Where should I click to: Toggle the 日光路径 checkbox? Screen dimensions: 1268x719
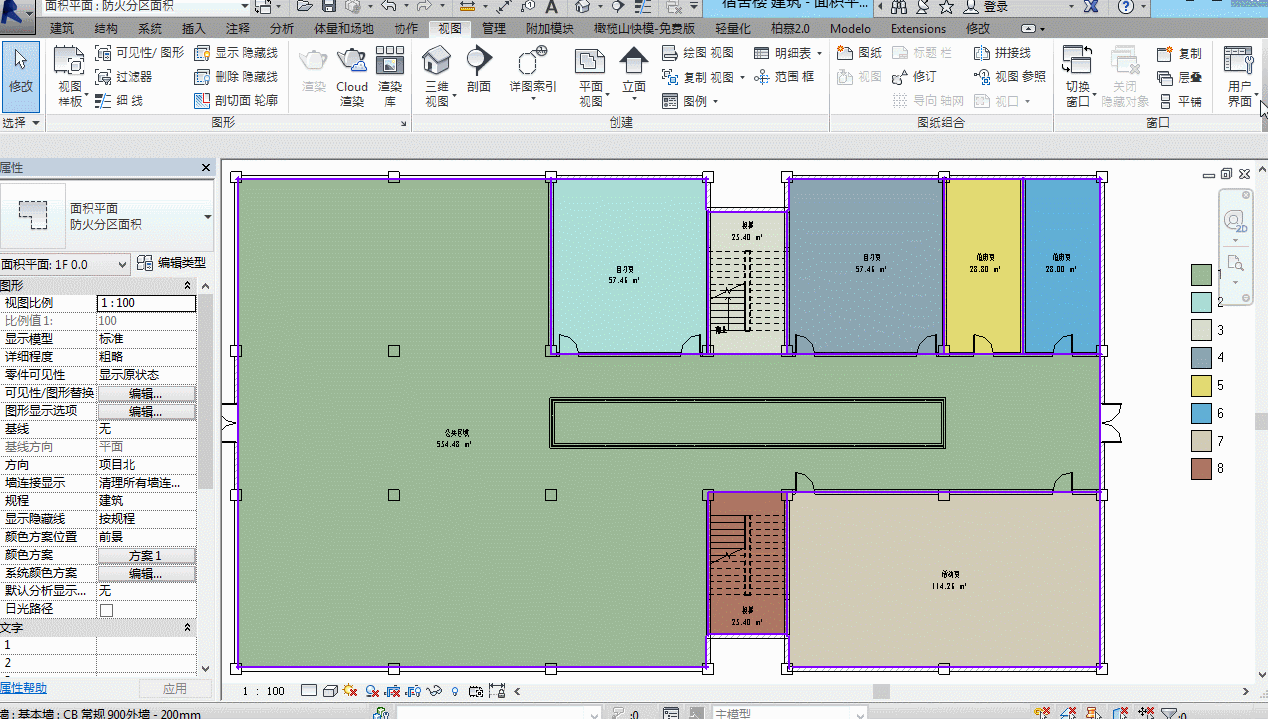click(106, 609)
